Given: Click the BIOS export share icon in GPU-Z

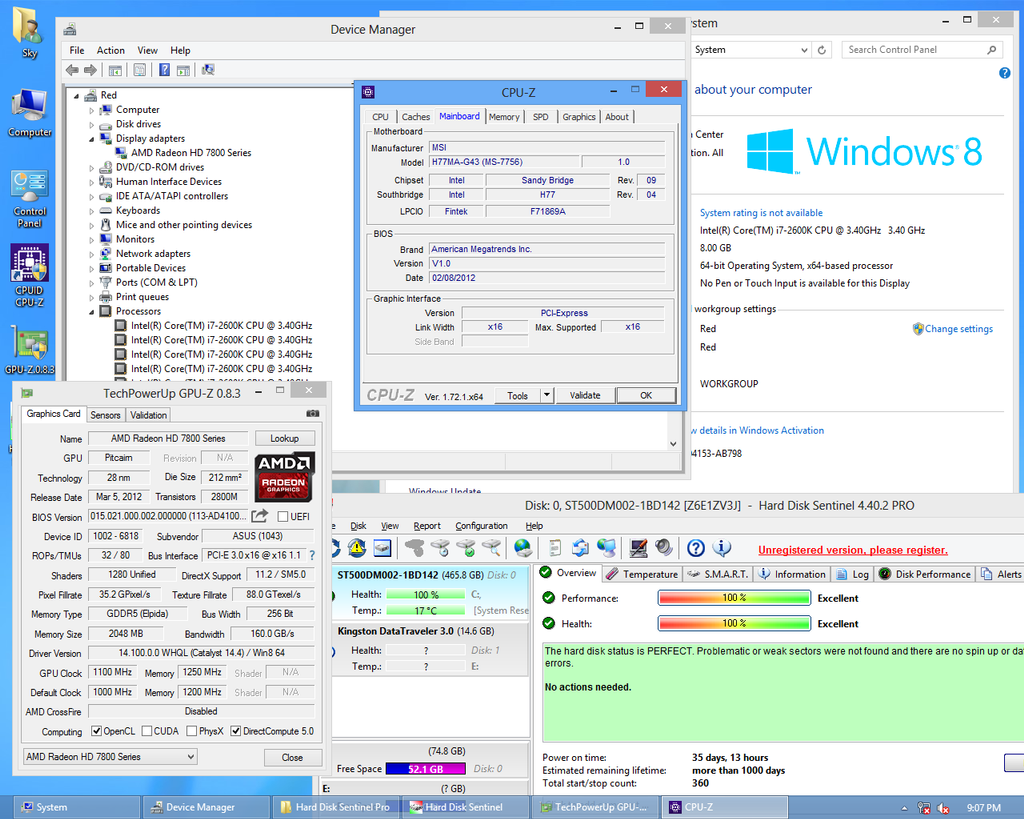Looking at the screenshot, I should point(259,516).
